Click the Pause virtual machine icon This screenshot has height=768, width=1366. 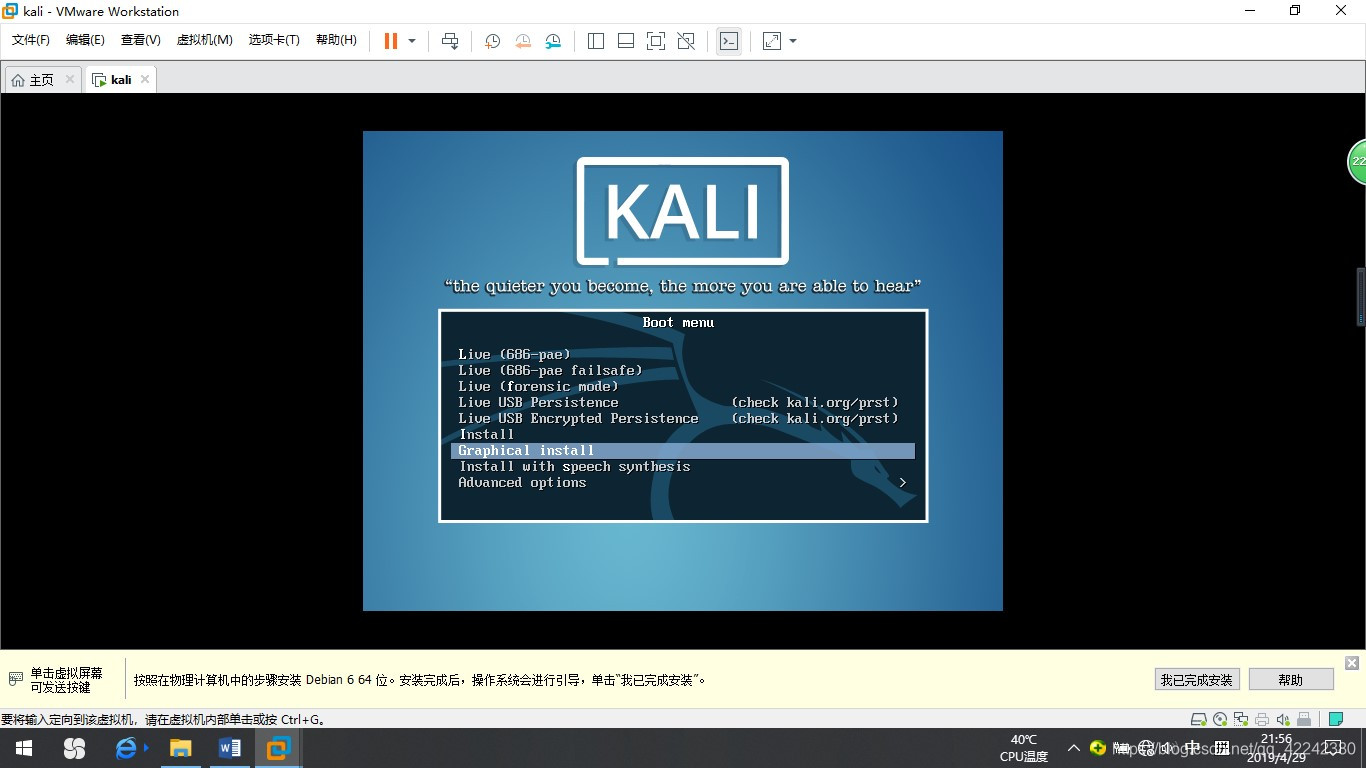point(391,41)
